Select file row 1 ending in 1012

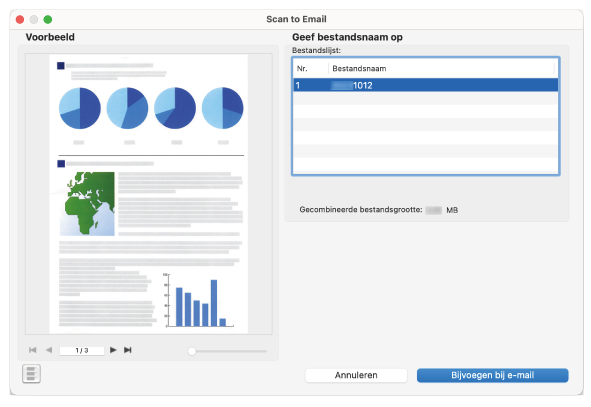426,85
